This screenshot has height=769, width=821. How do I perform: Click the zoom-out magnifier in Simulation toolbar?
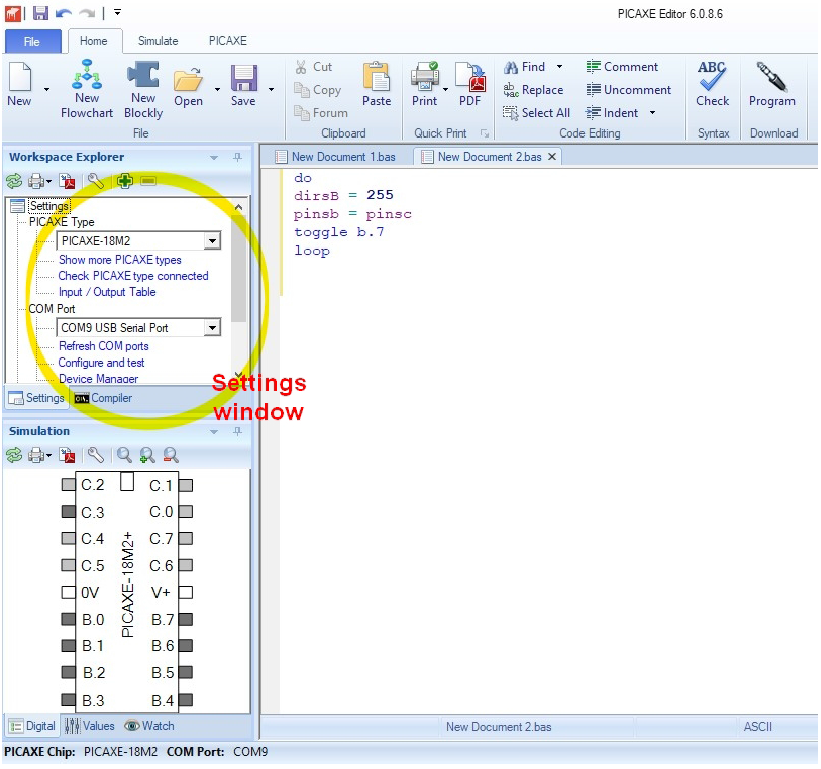[171, 455]
